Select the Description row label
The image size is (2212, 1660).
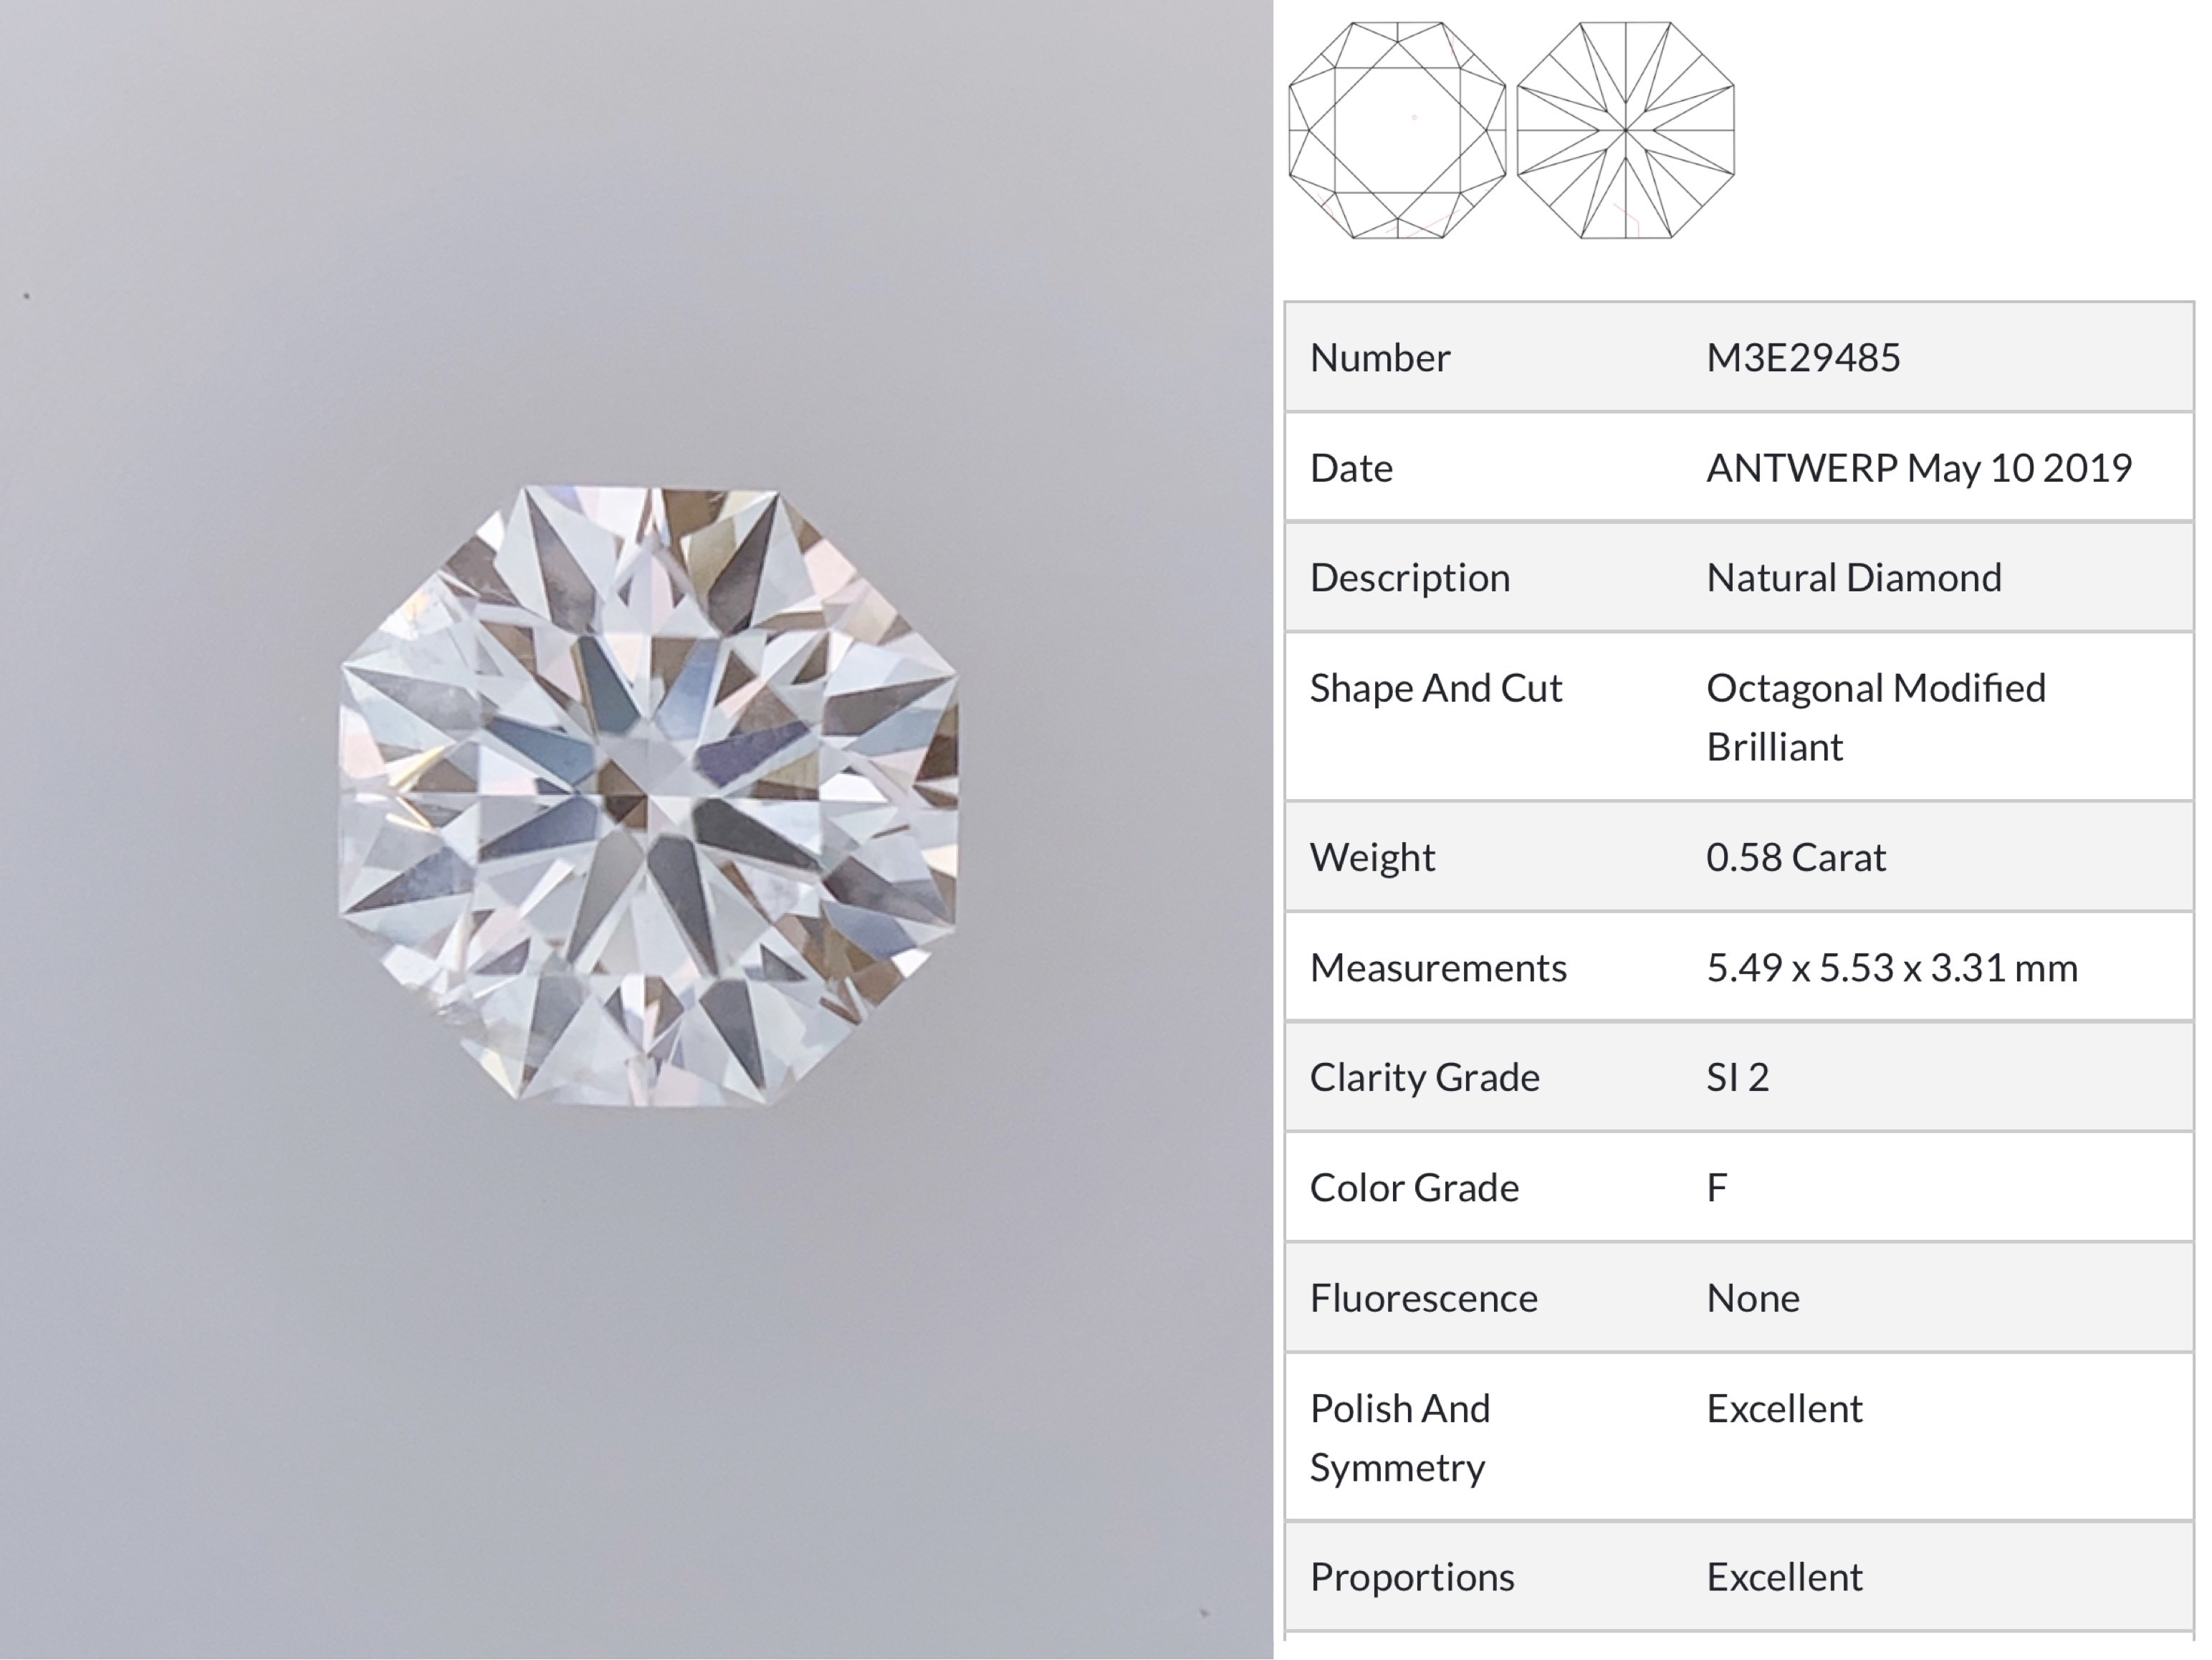tap(1409, 578)
